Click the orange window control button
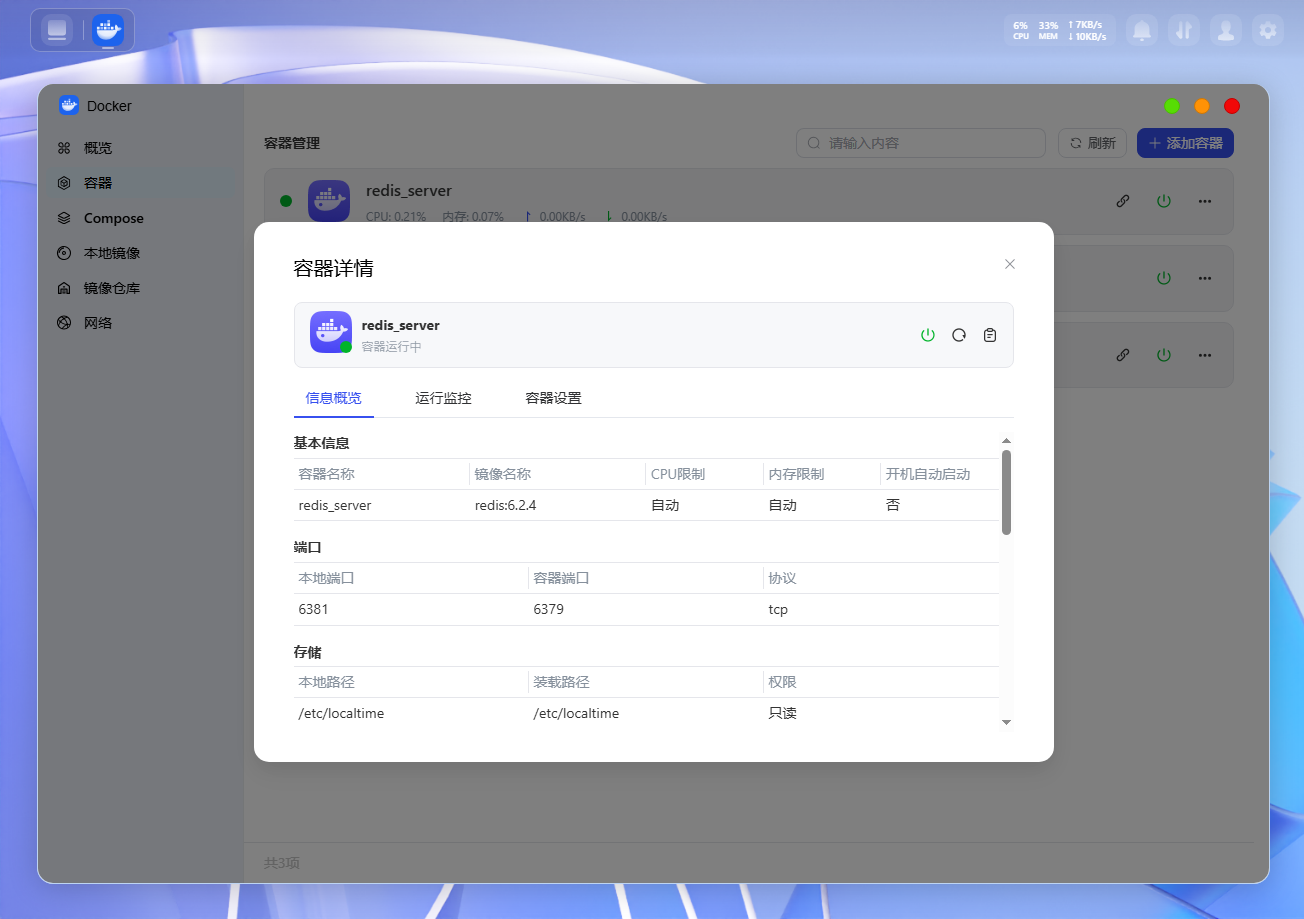The height and width of the screenshot is (919, 1304). [1202, 106]
